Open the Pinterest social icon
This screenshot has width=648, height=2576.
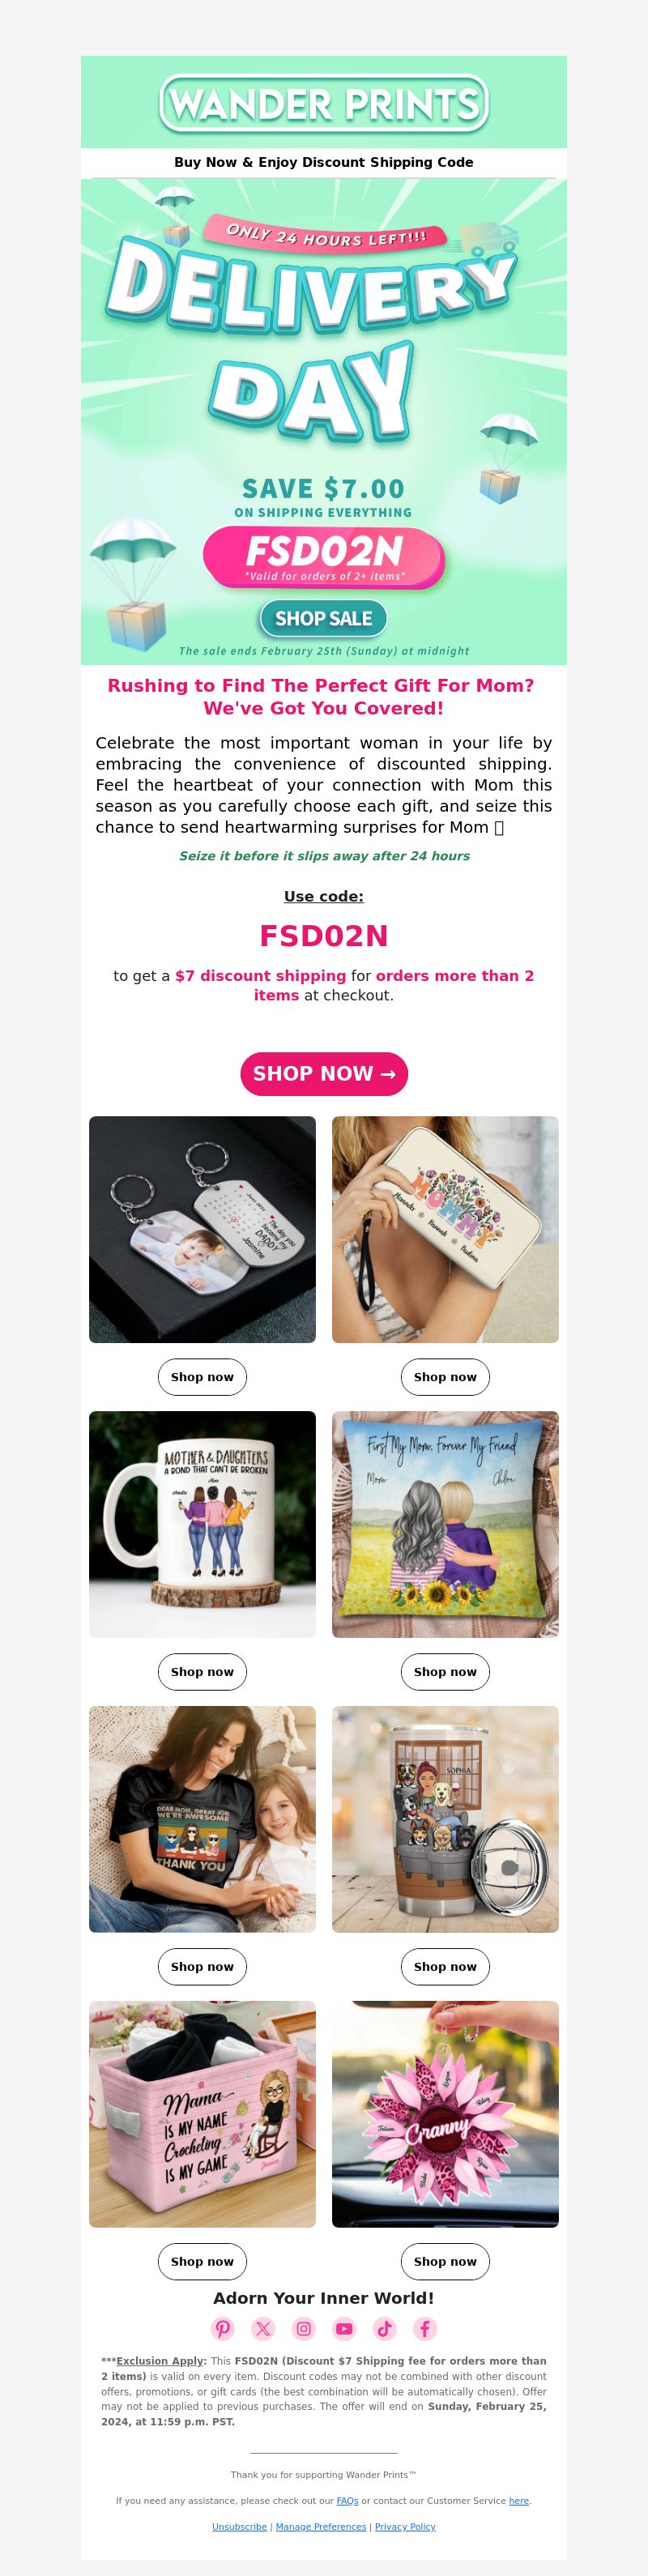pos(223,2329)
